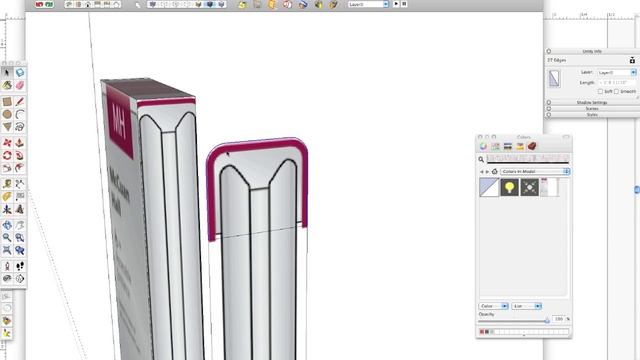Screen dimensions: 640x360
Task: Click the home button in Colors panel
Action: tap(495, 171)
